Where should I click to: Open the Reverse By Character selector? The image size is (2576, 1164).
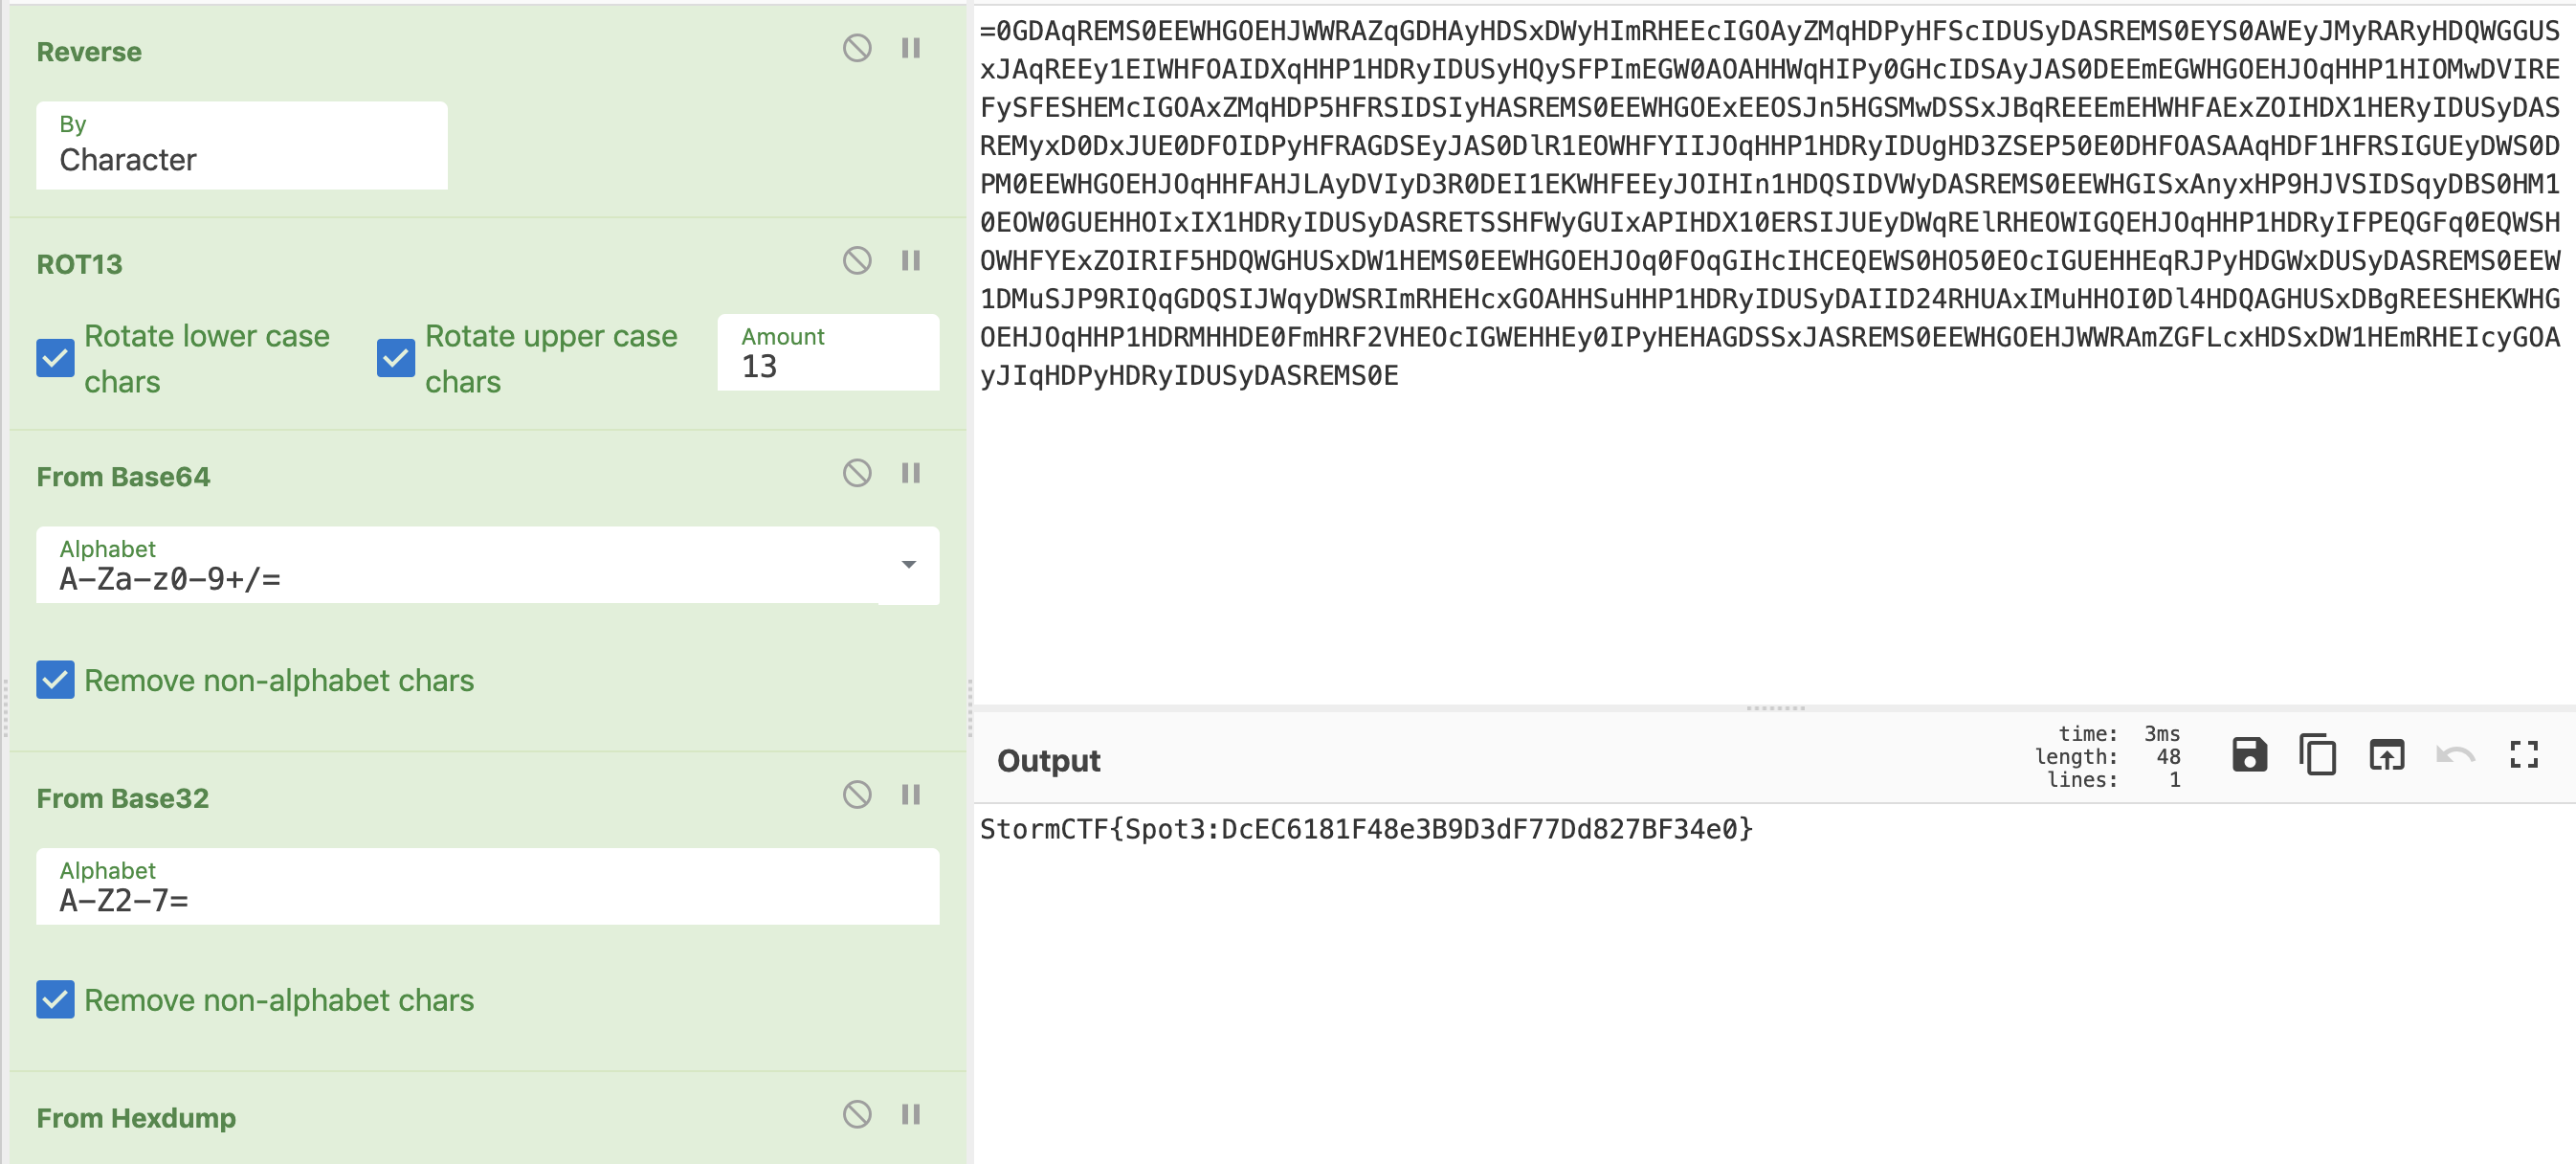point(241,146)
